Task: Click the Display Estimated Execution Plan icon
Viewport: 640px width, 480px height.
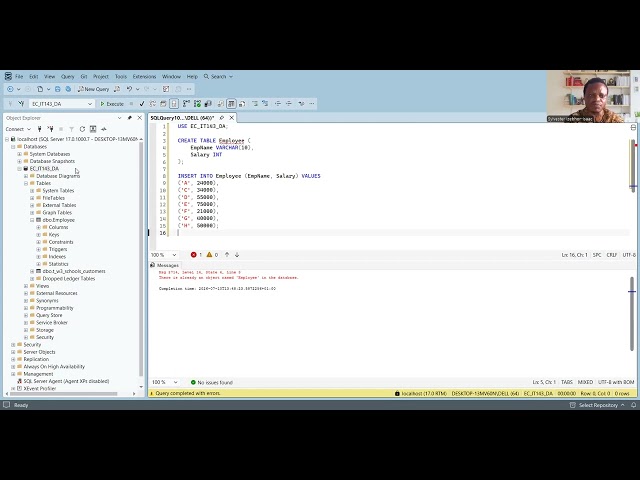Action: [x=153, y=104]
